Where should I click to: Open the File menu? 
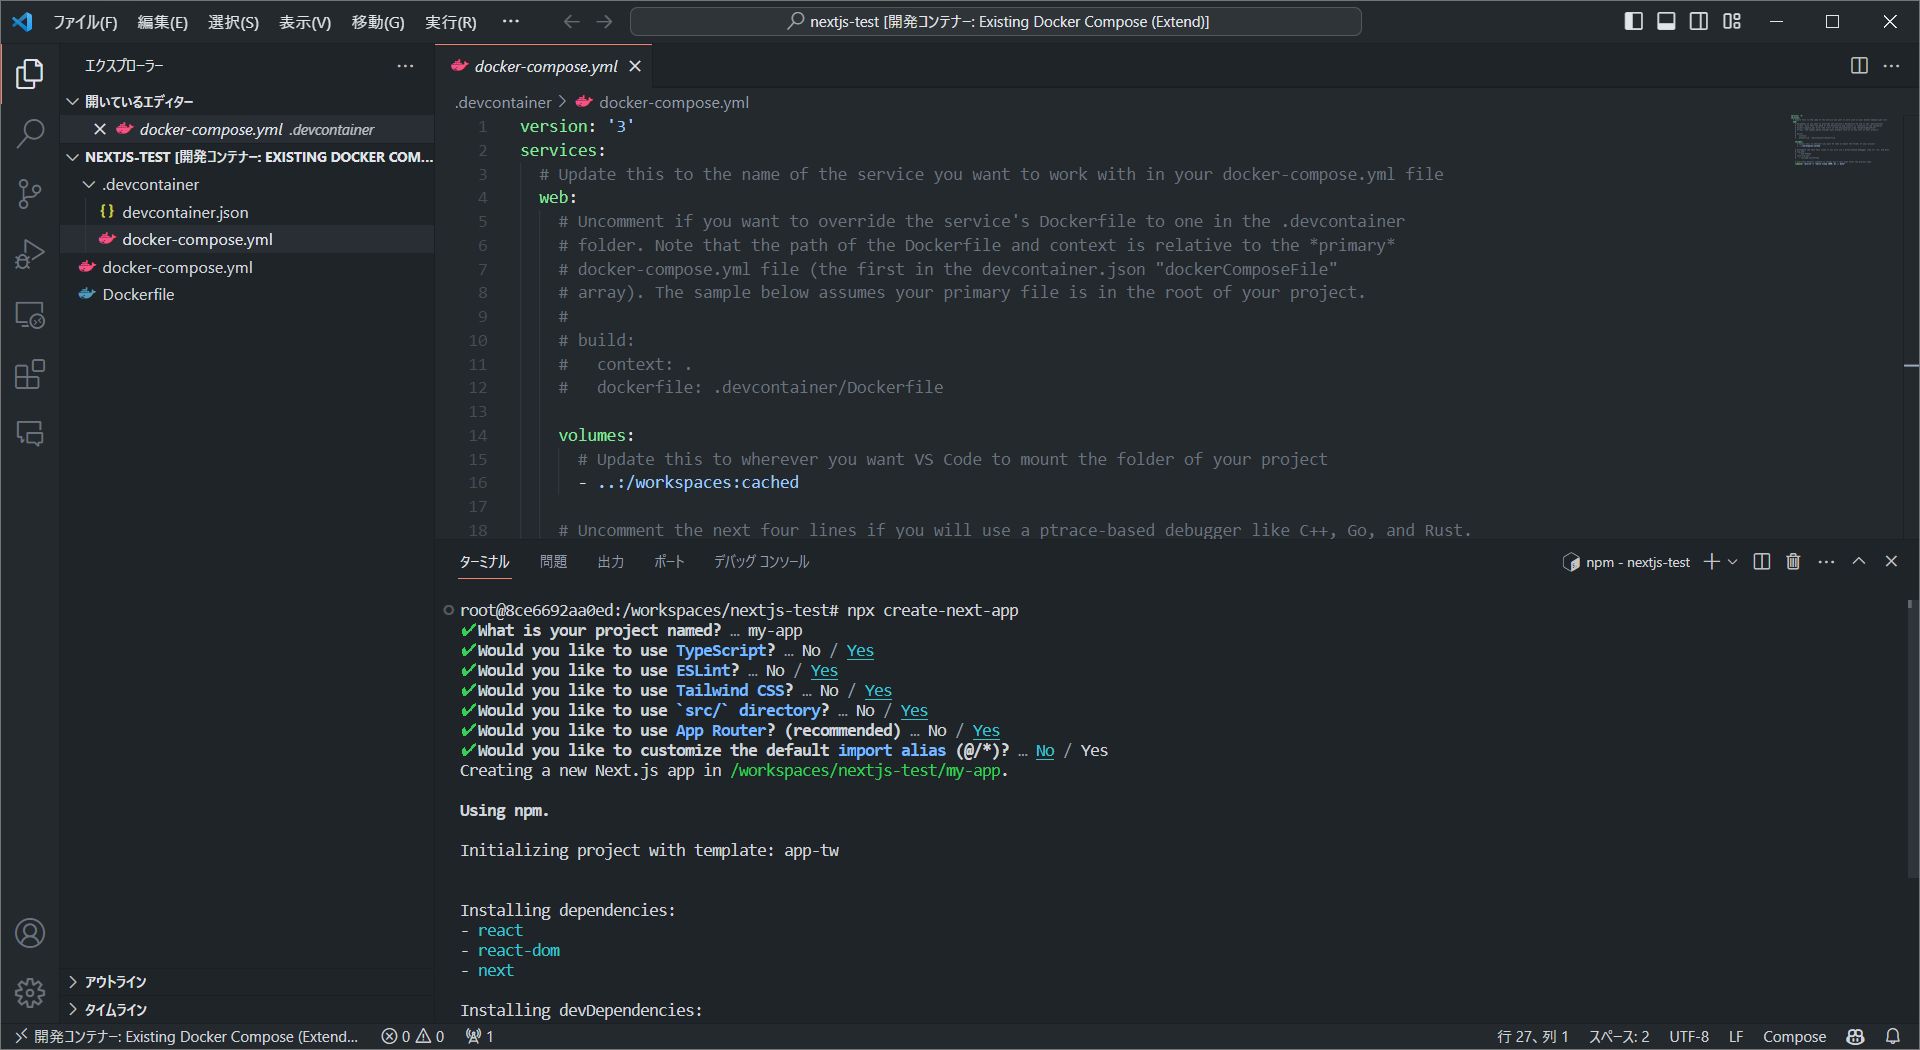85,22
